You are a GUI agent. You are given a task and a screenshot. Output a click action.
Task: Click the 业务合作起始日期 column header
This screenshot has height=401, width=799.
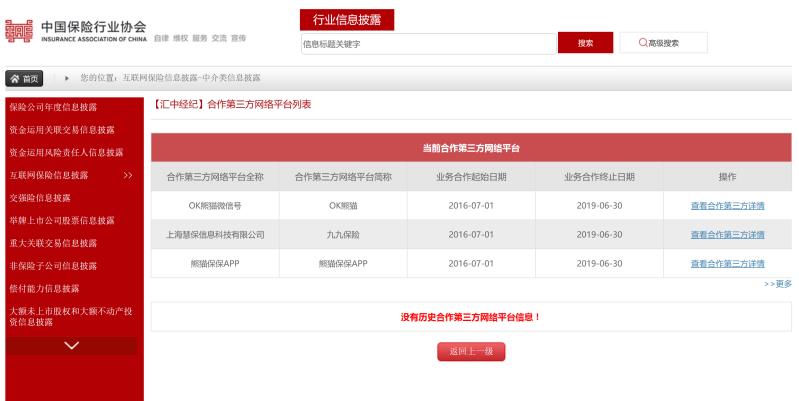(471, 177)
